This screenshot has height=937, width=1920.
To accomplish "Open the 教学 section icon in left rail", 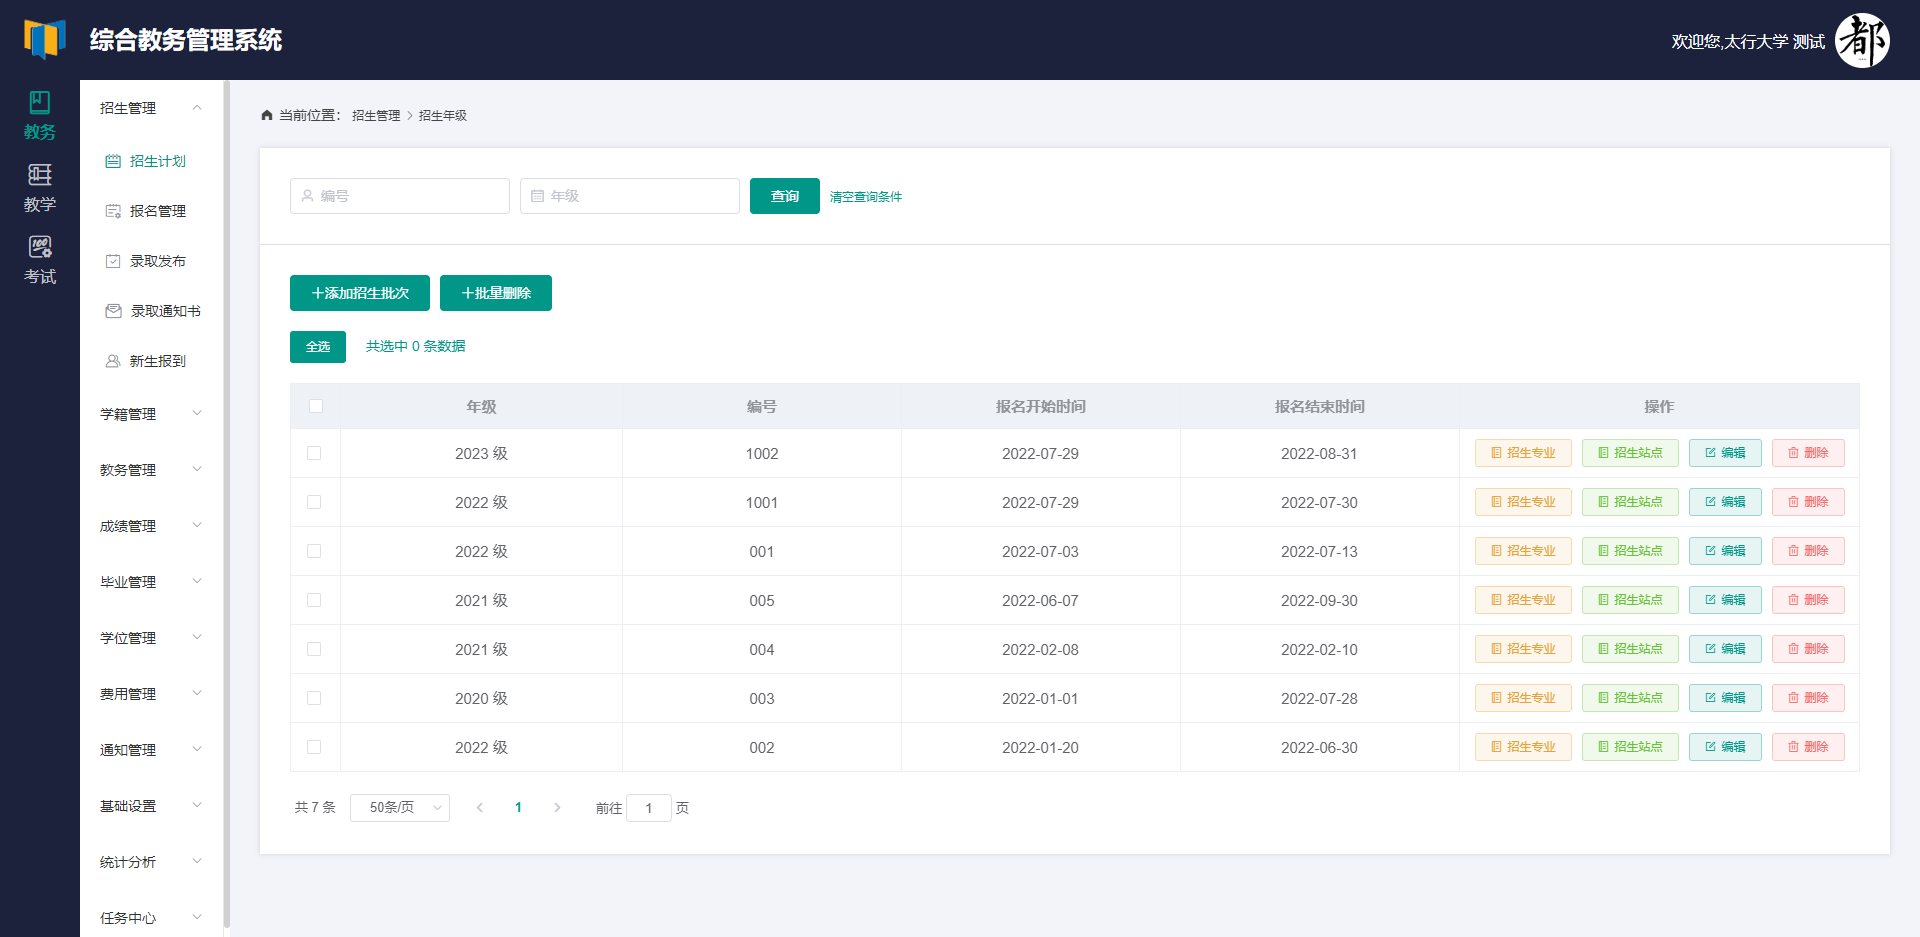I will [40, 175].
